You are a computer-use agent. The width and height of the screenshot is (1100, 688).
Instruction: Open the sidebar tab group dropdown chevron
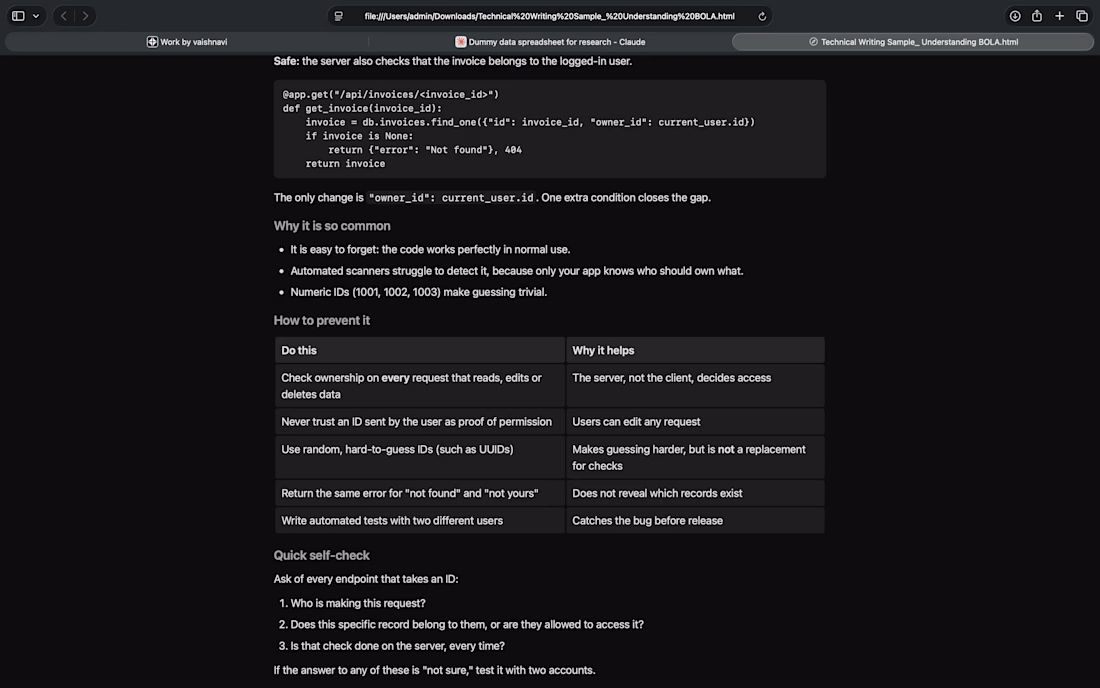(x=36, y=16)
